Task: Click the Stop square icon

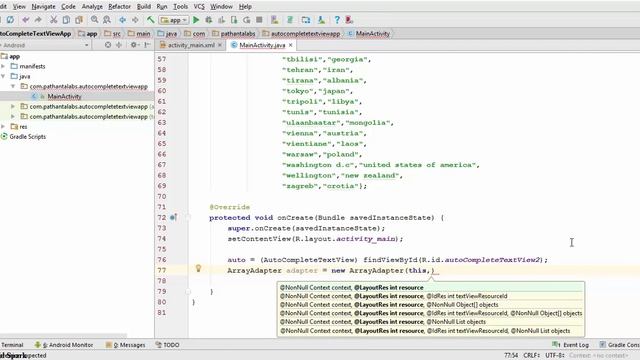Action: tap(259, 20)
